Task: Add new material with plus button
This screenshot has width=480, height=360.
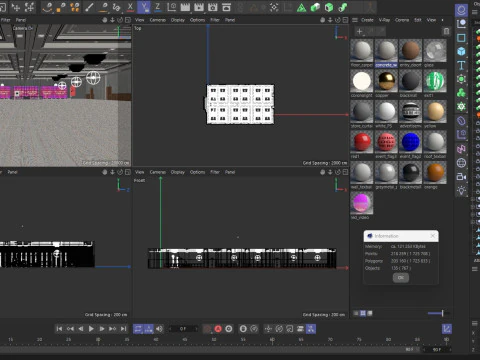Action: pyautogui.click(x=359, y=32)
